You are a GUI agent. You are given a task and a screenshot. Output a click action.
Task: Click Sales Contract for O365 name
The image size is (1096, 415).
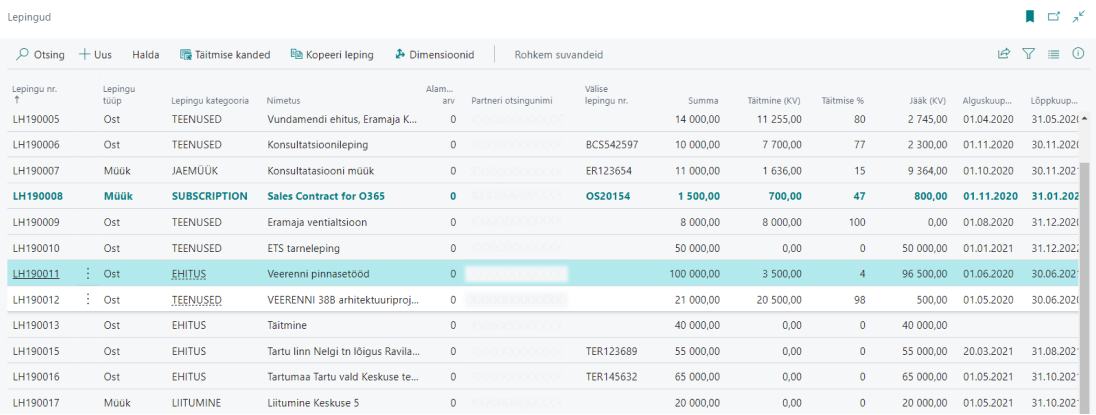326,196
